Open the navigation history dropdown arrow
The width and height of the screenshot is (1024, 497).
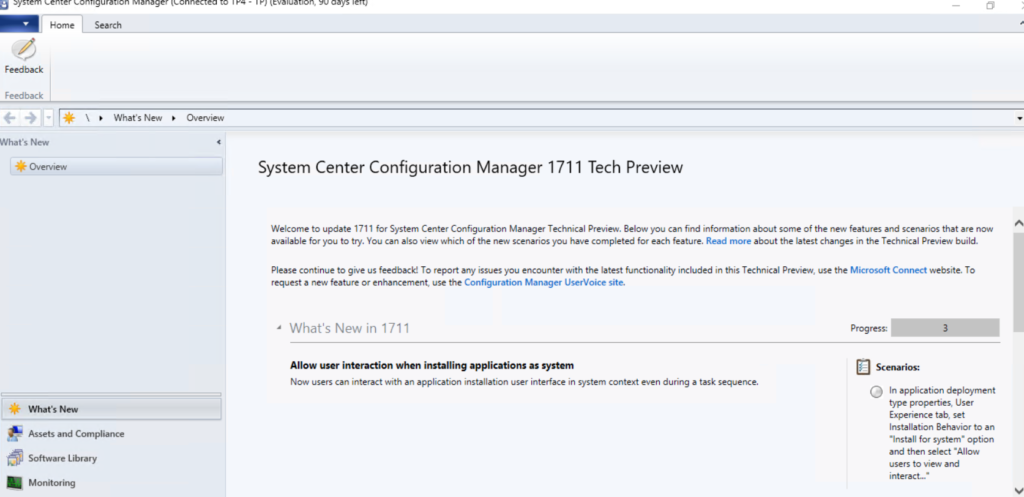coord(48,118)
